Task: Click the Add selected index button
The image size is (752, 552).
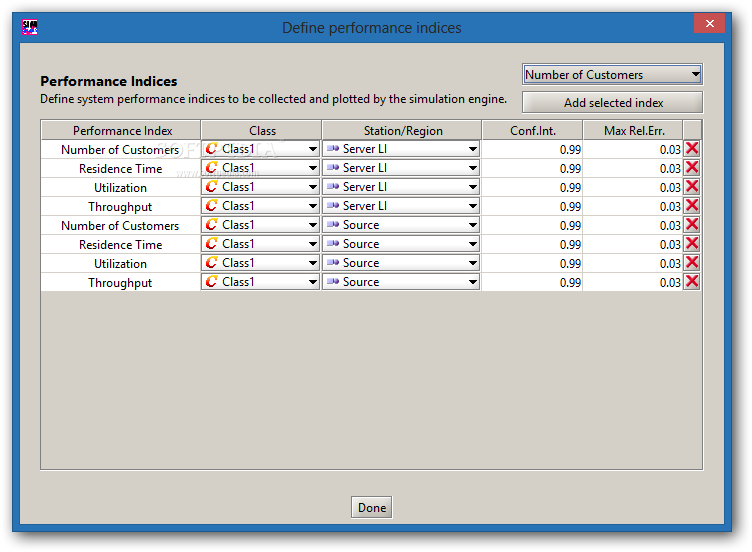Action: (612, 103)
